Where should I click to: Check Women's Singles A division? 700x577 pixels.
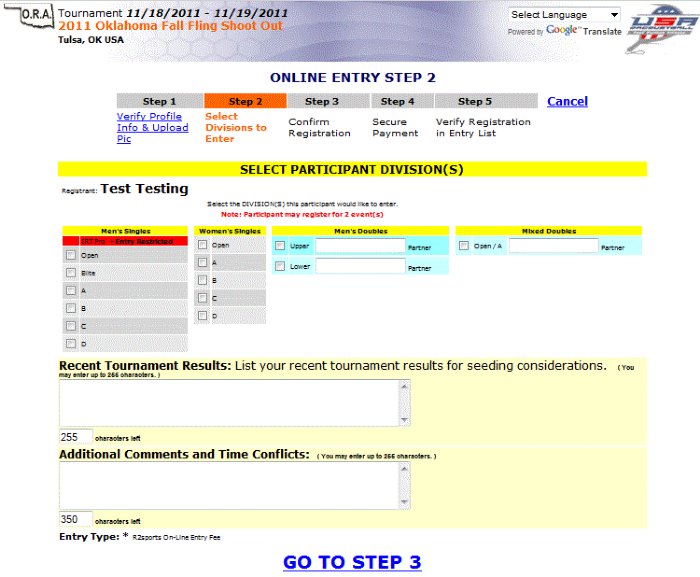(203, 262)
